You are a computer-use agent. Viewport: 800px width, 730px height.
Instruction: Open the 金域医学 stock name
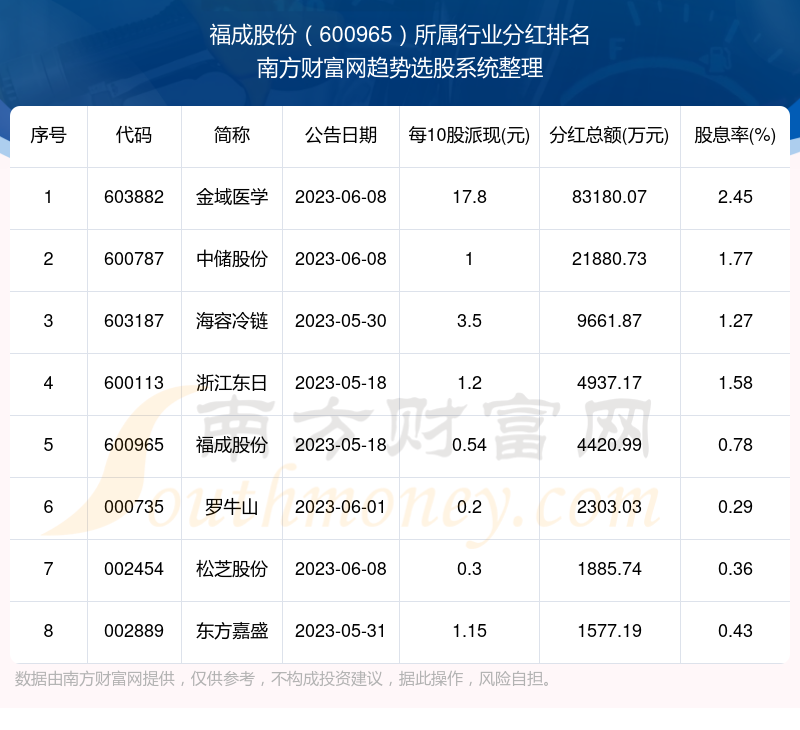click(x=232, y=197)
